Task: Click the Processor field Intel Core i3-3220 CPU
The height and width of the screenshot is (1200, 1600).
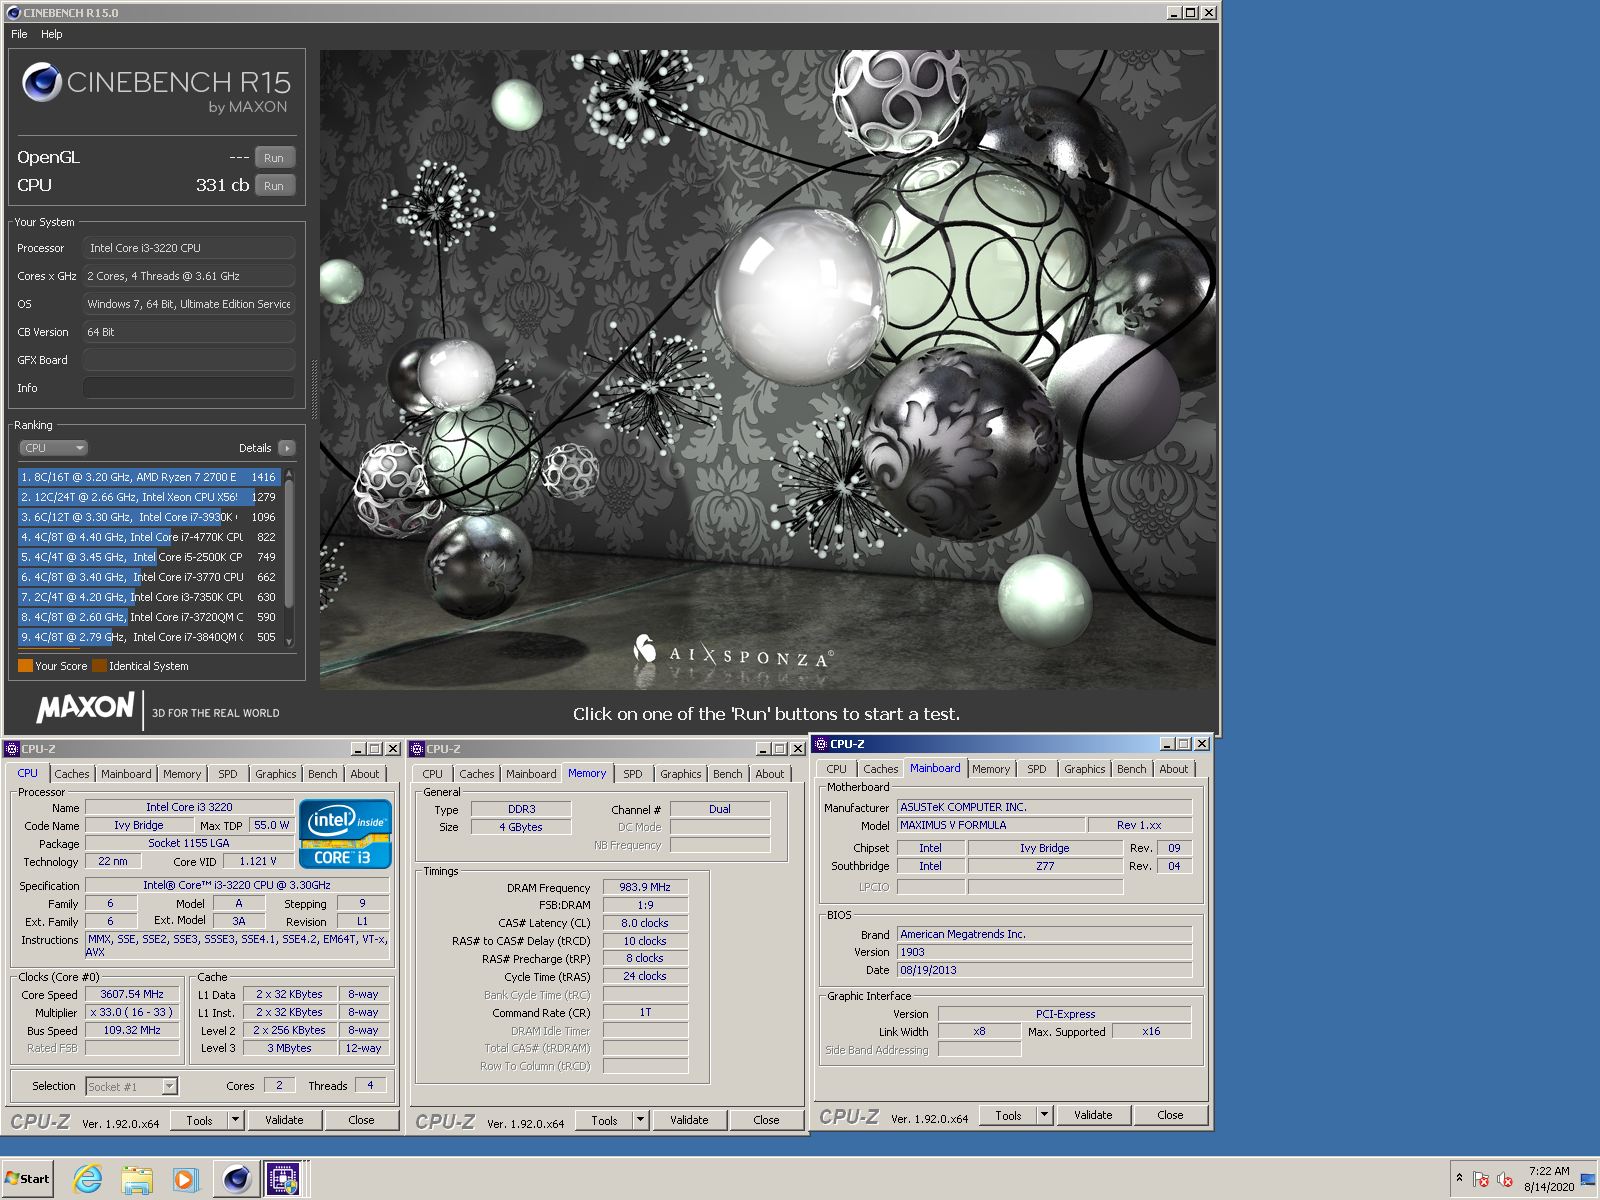Action: click(188, 248)
